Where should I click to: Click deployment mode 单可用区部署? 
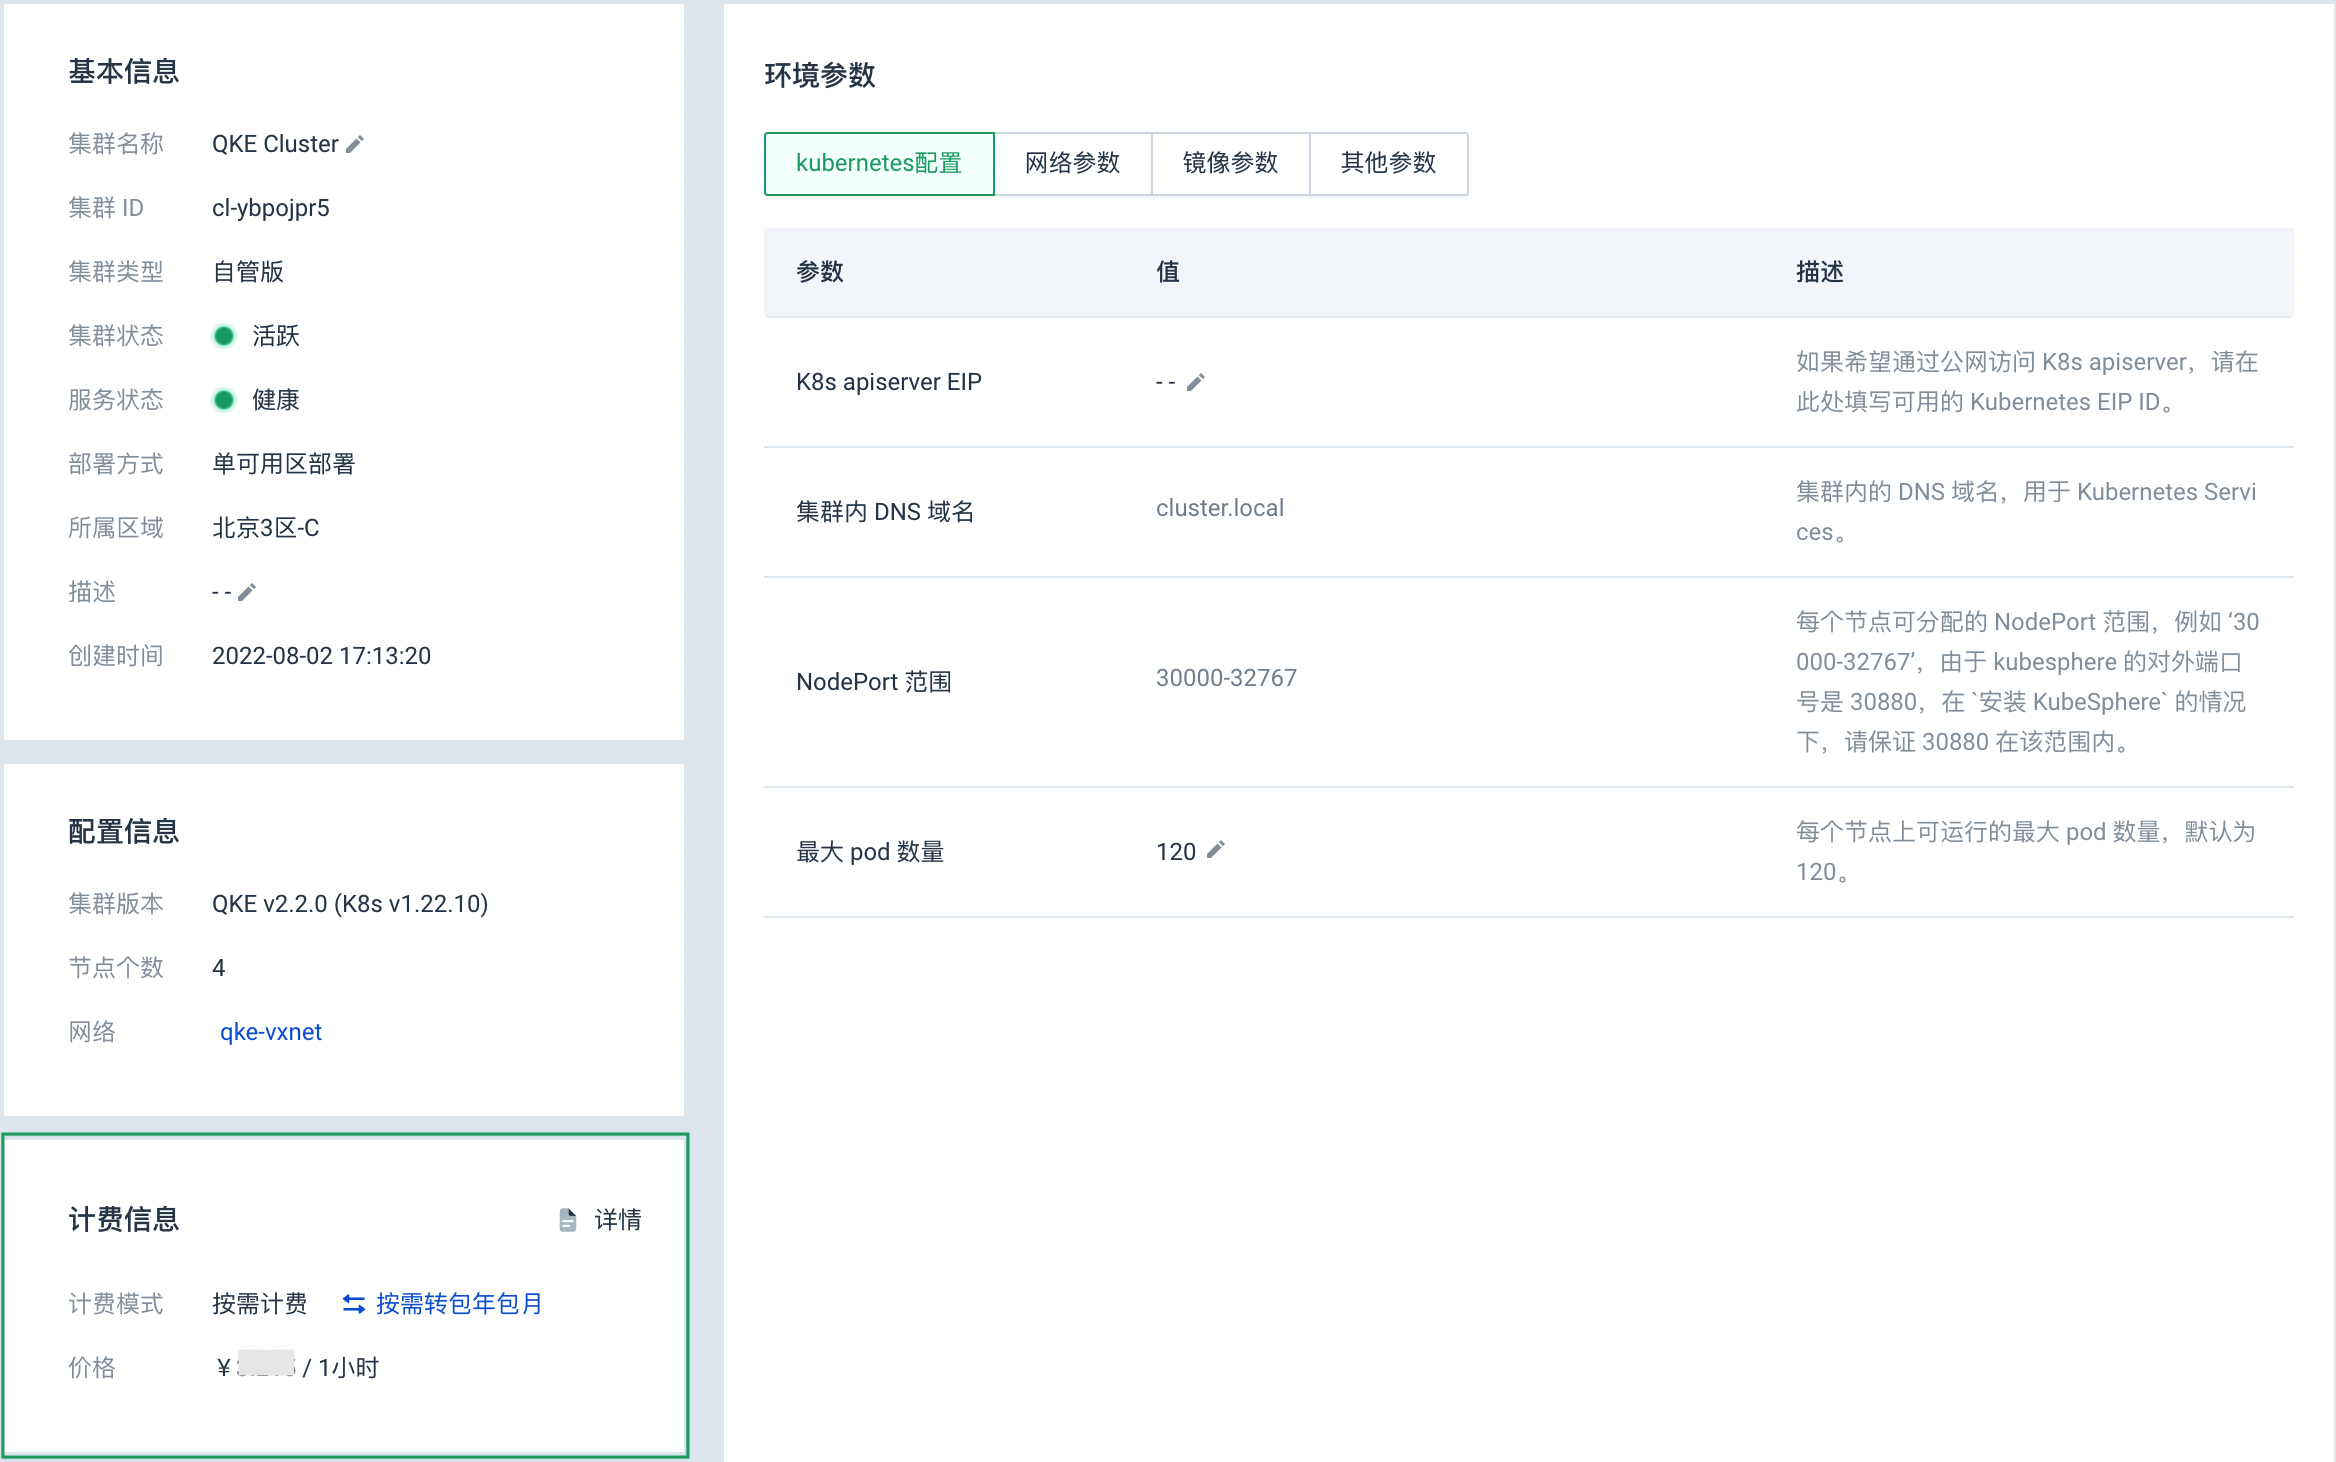[284, 464]
